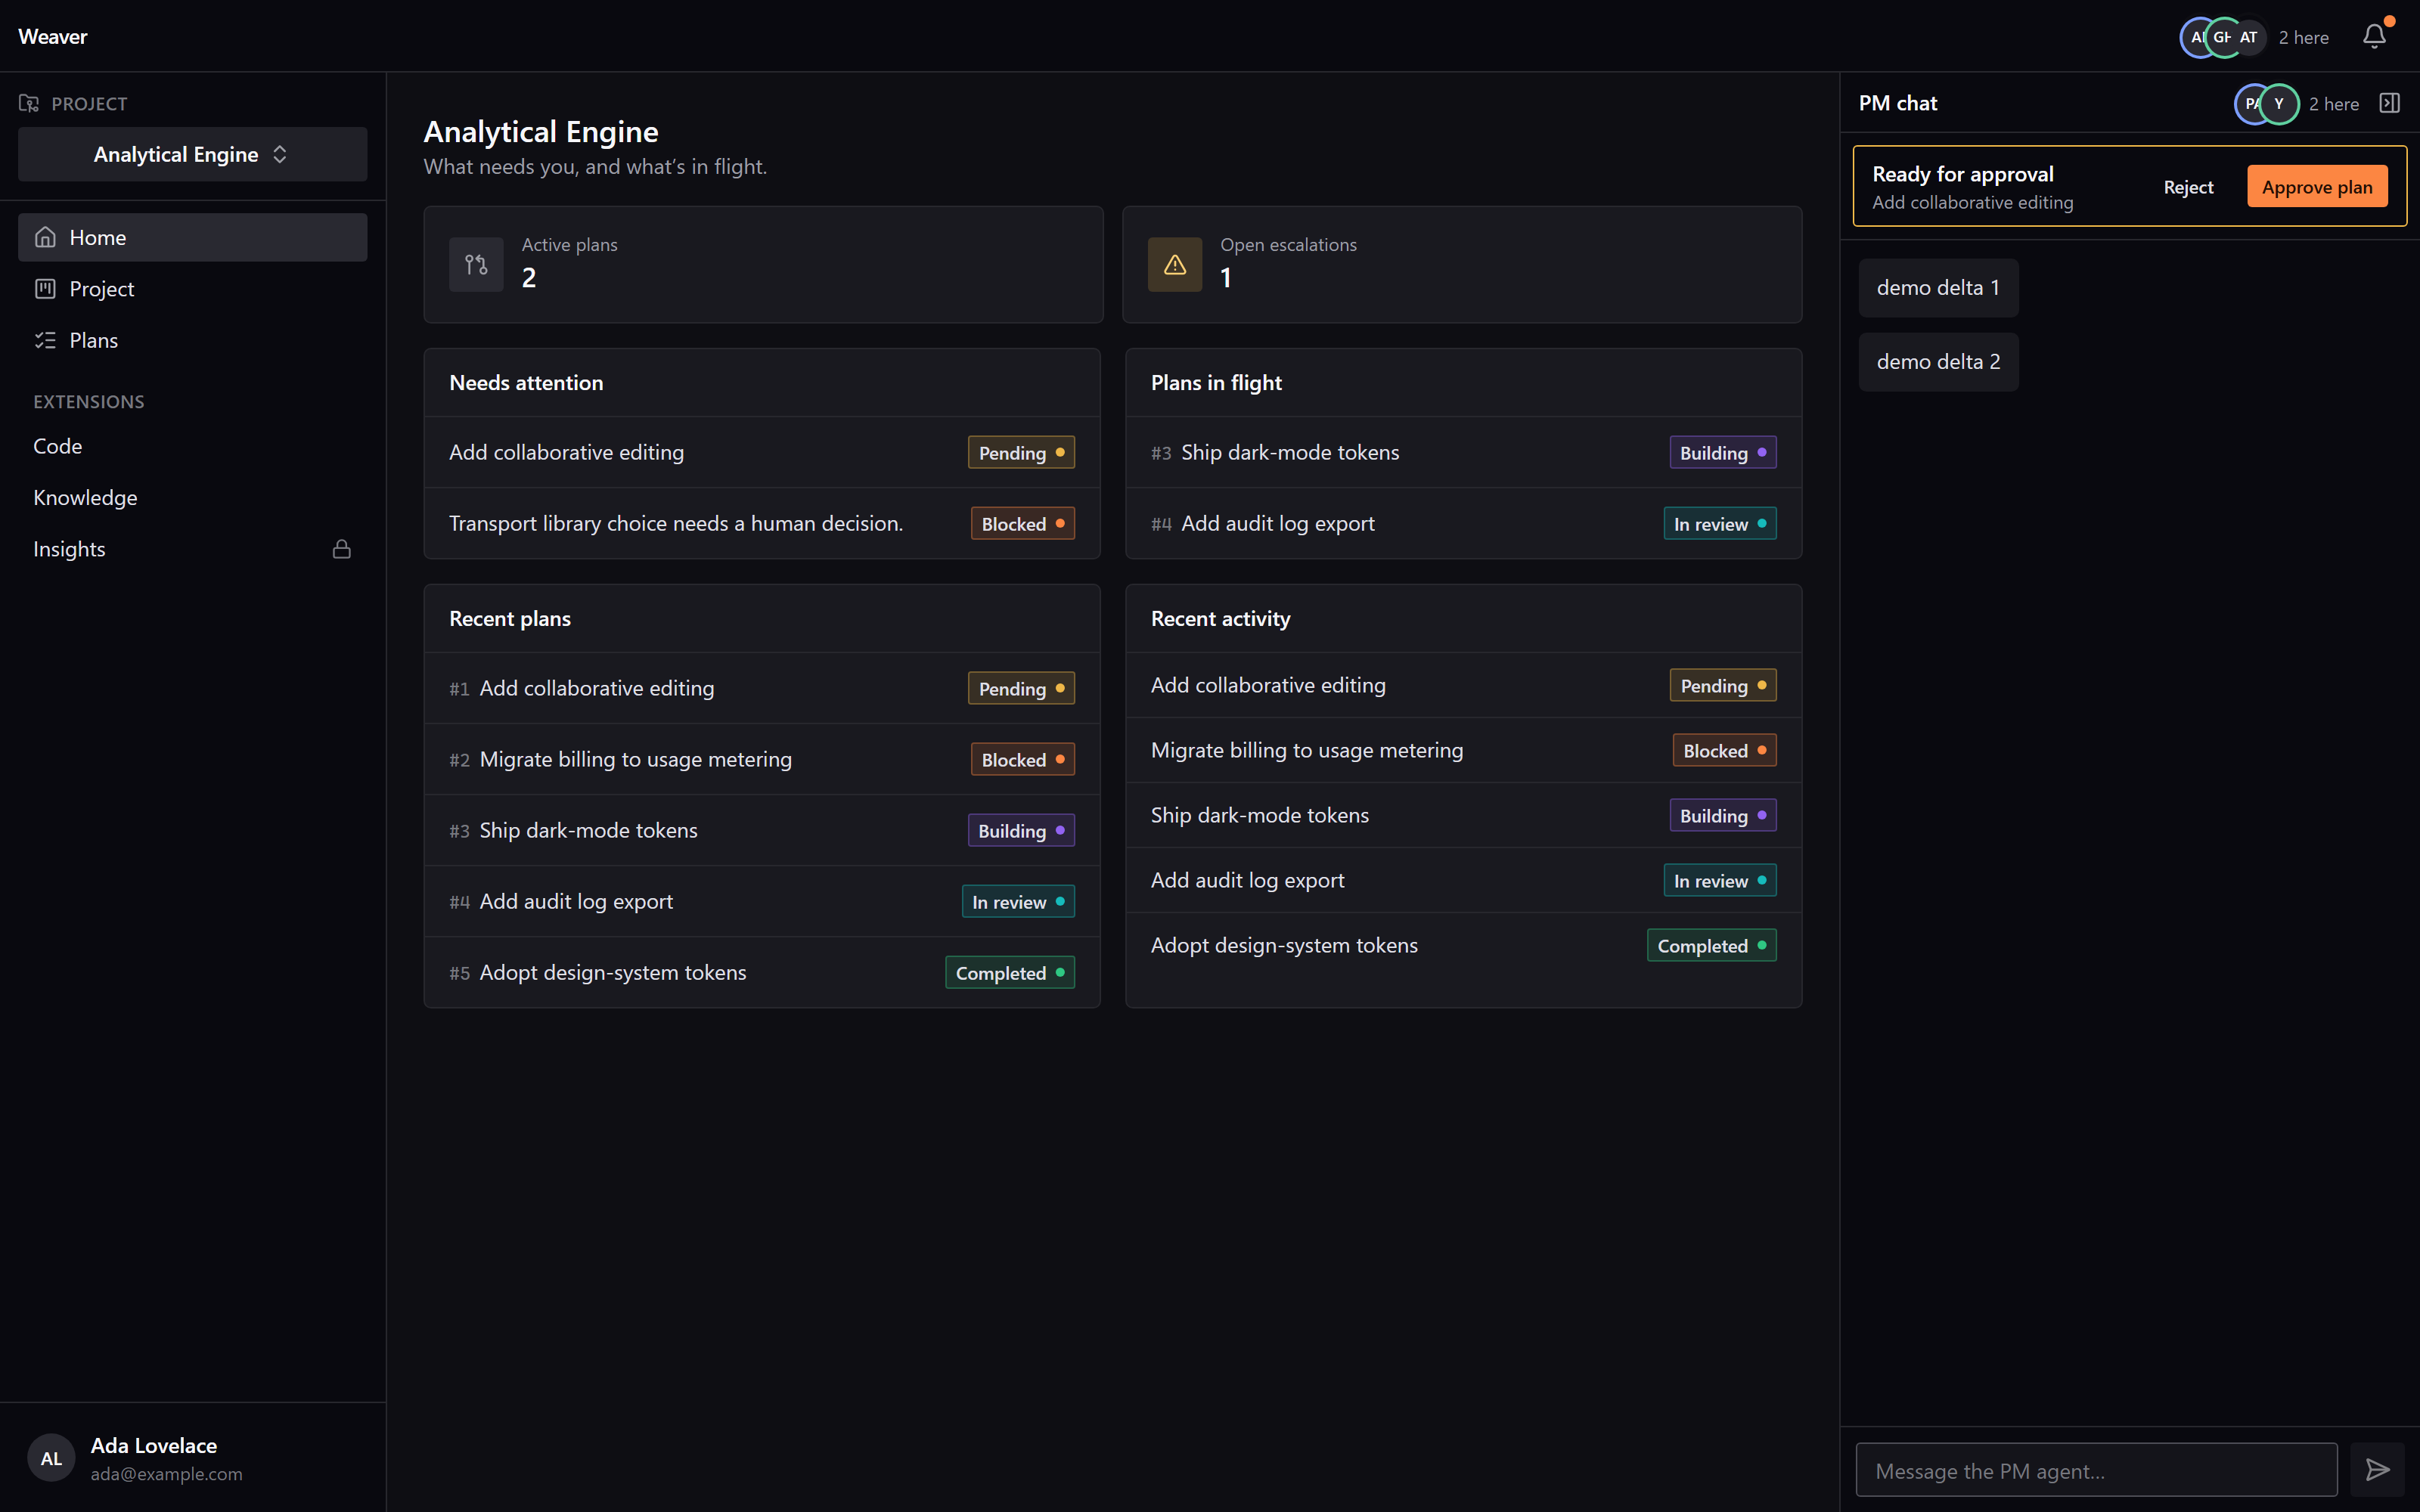Open #1 Add collaborative editing in Recent plans

762,688
